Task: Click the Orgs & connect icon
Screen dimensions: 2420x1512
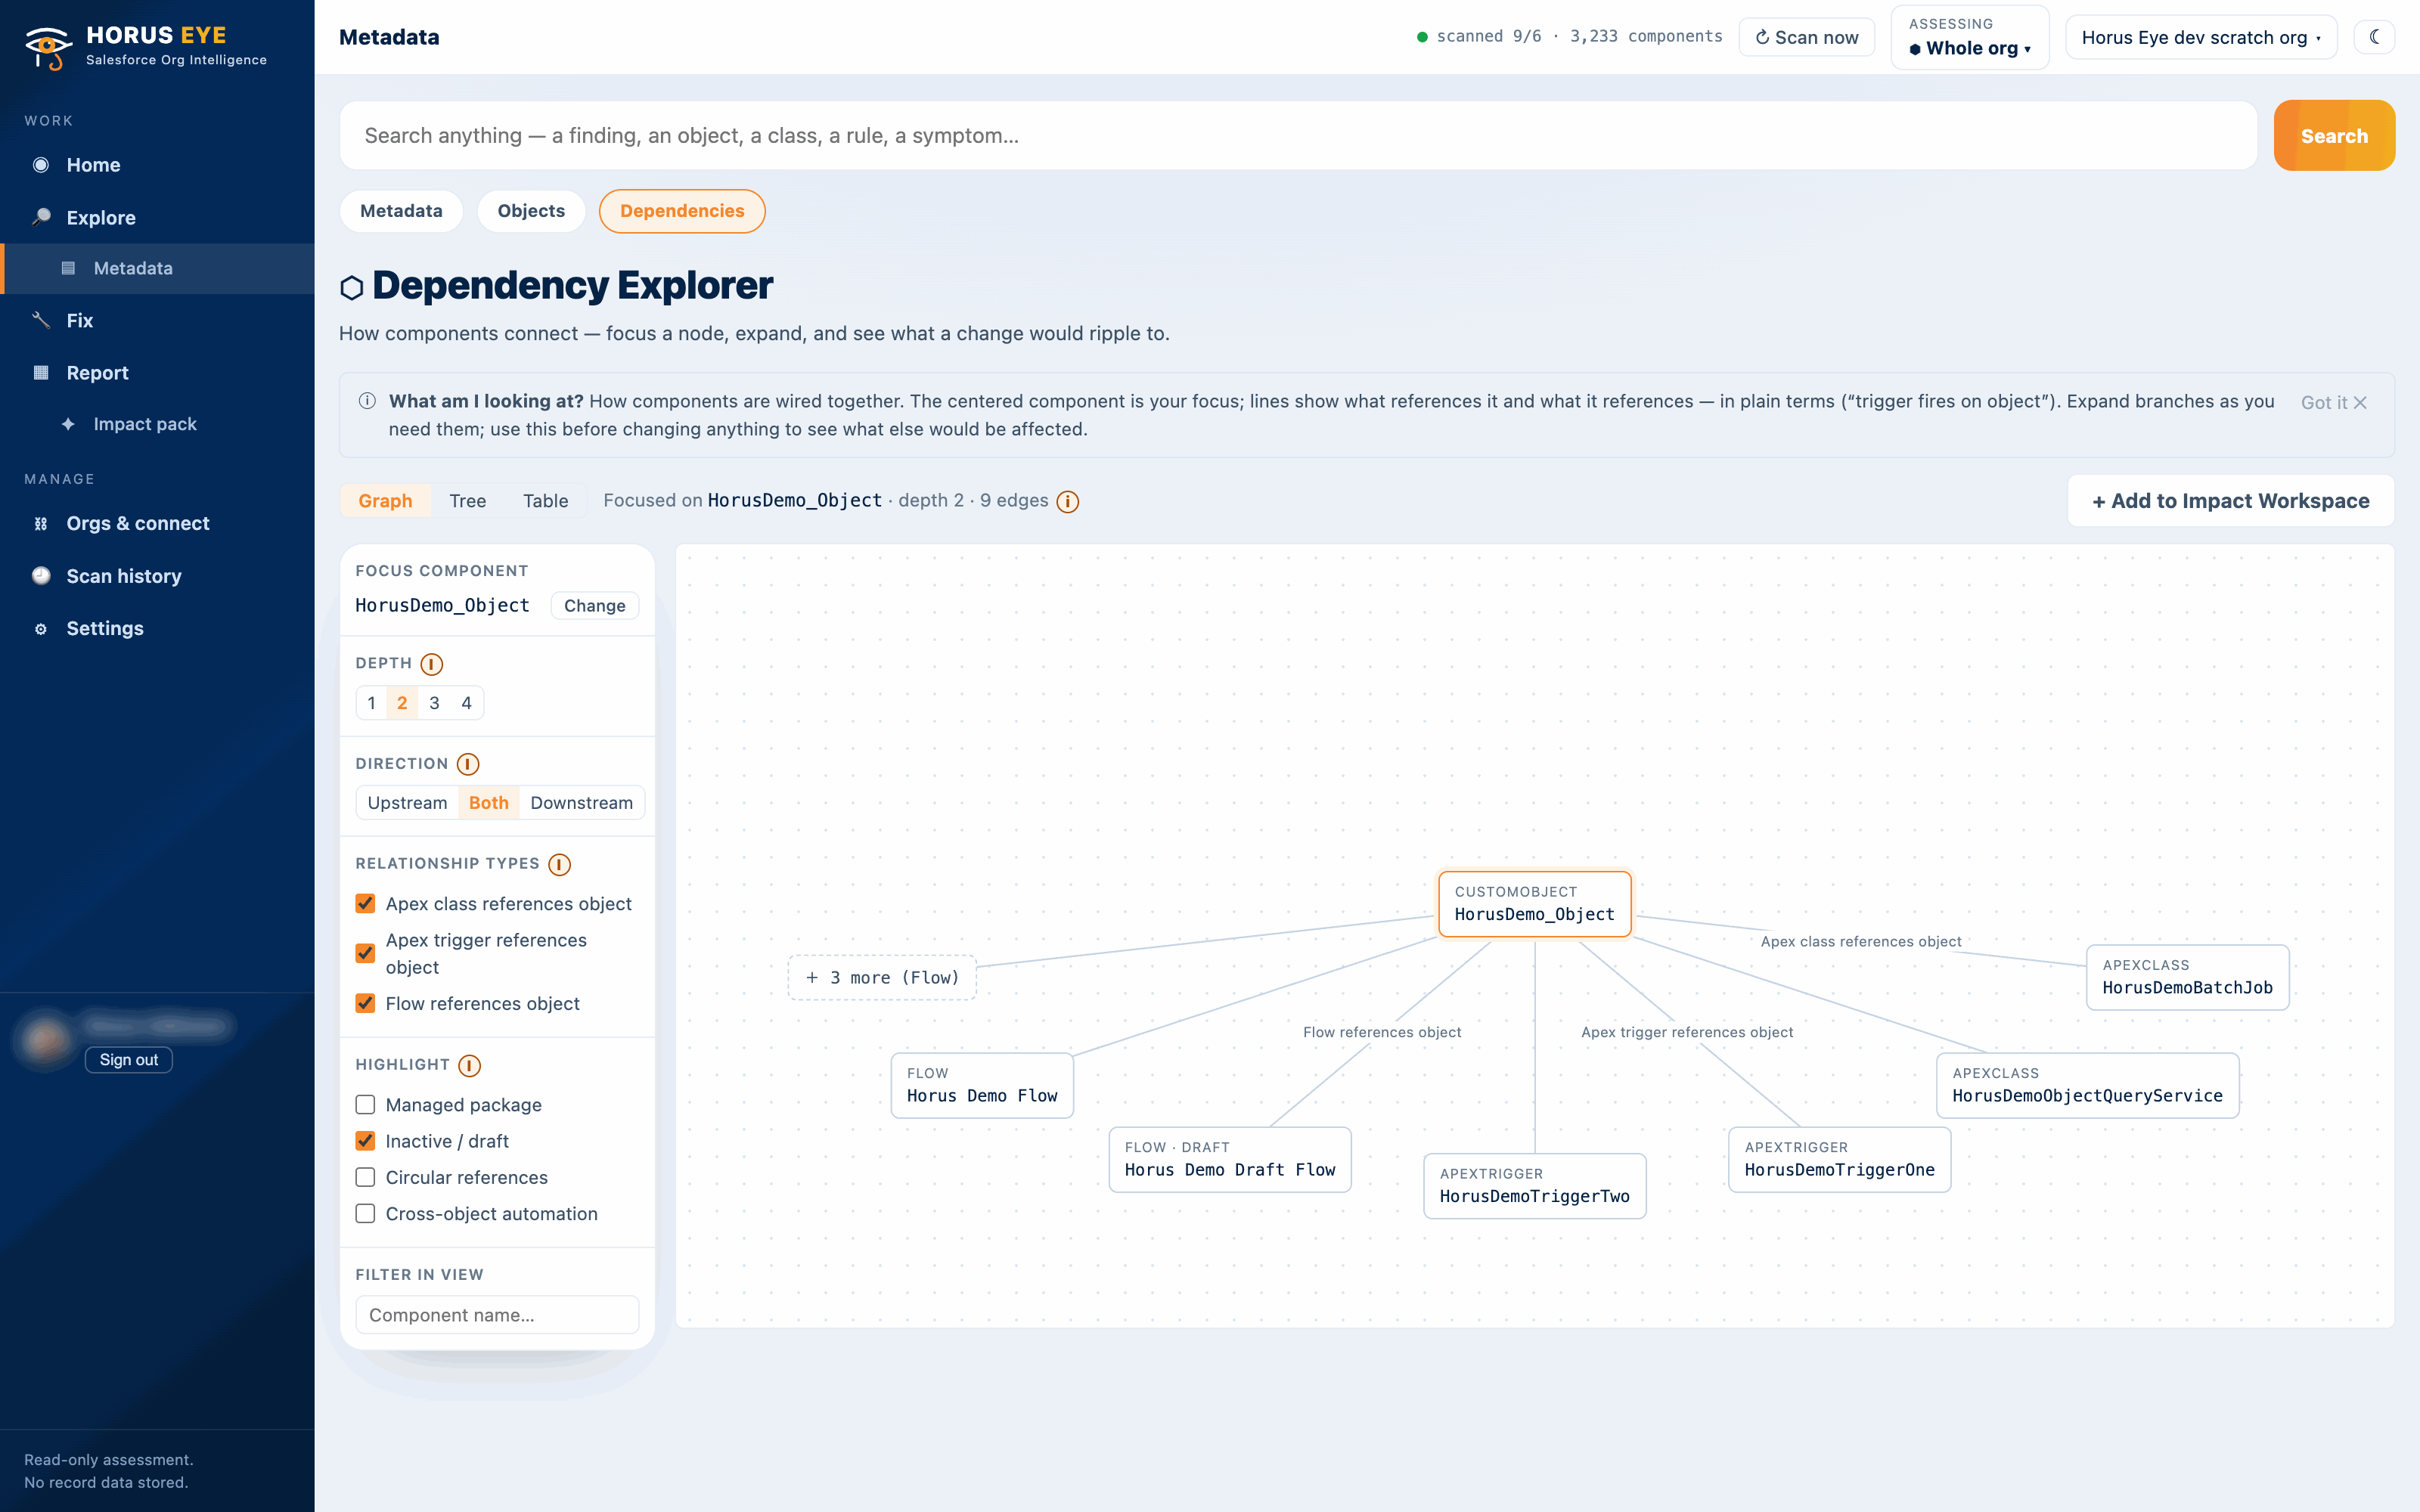Action: point(41,523)
